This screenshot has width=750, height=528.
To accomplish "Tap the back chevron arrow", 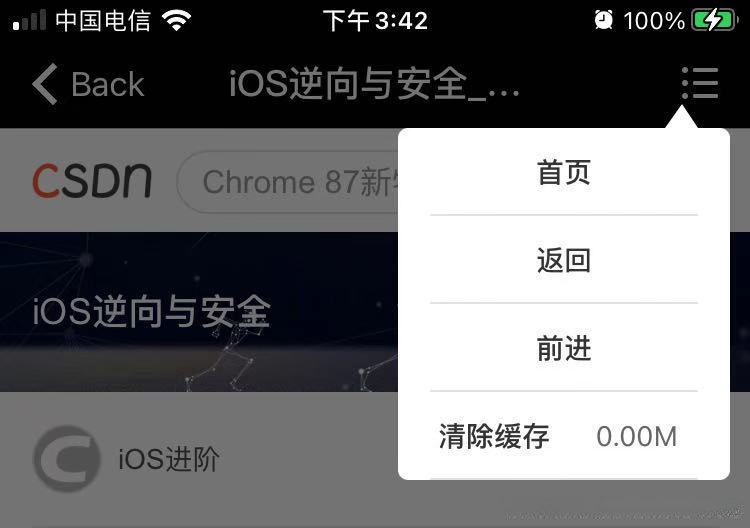I will pyautogui.click(x=45, y=84).
